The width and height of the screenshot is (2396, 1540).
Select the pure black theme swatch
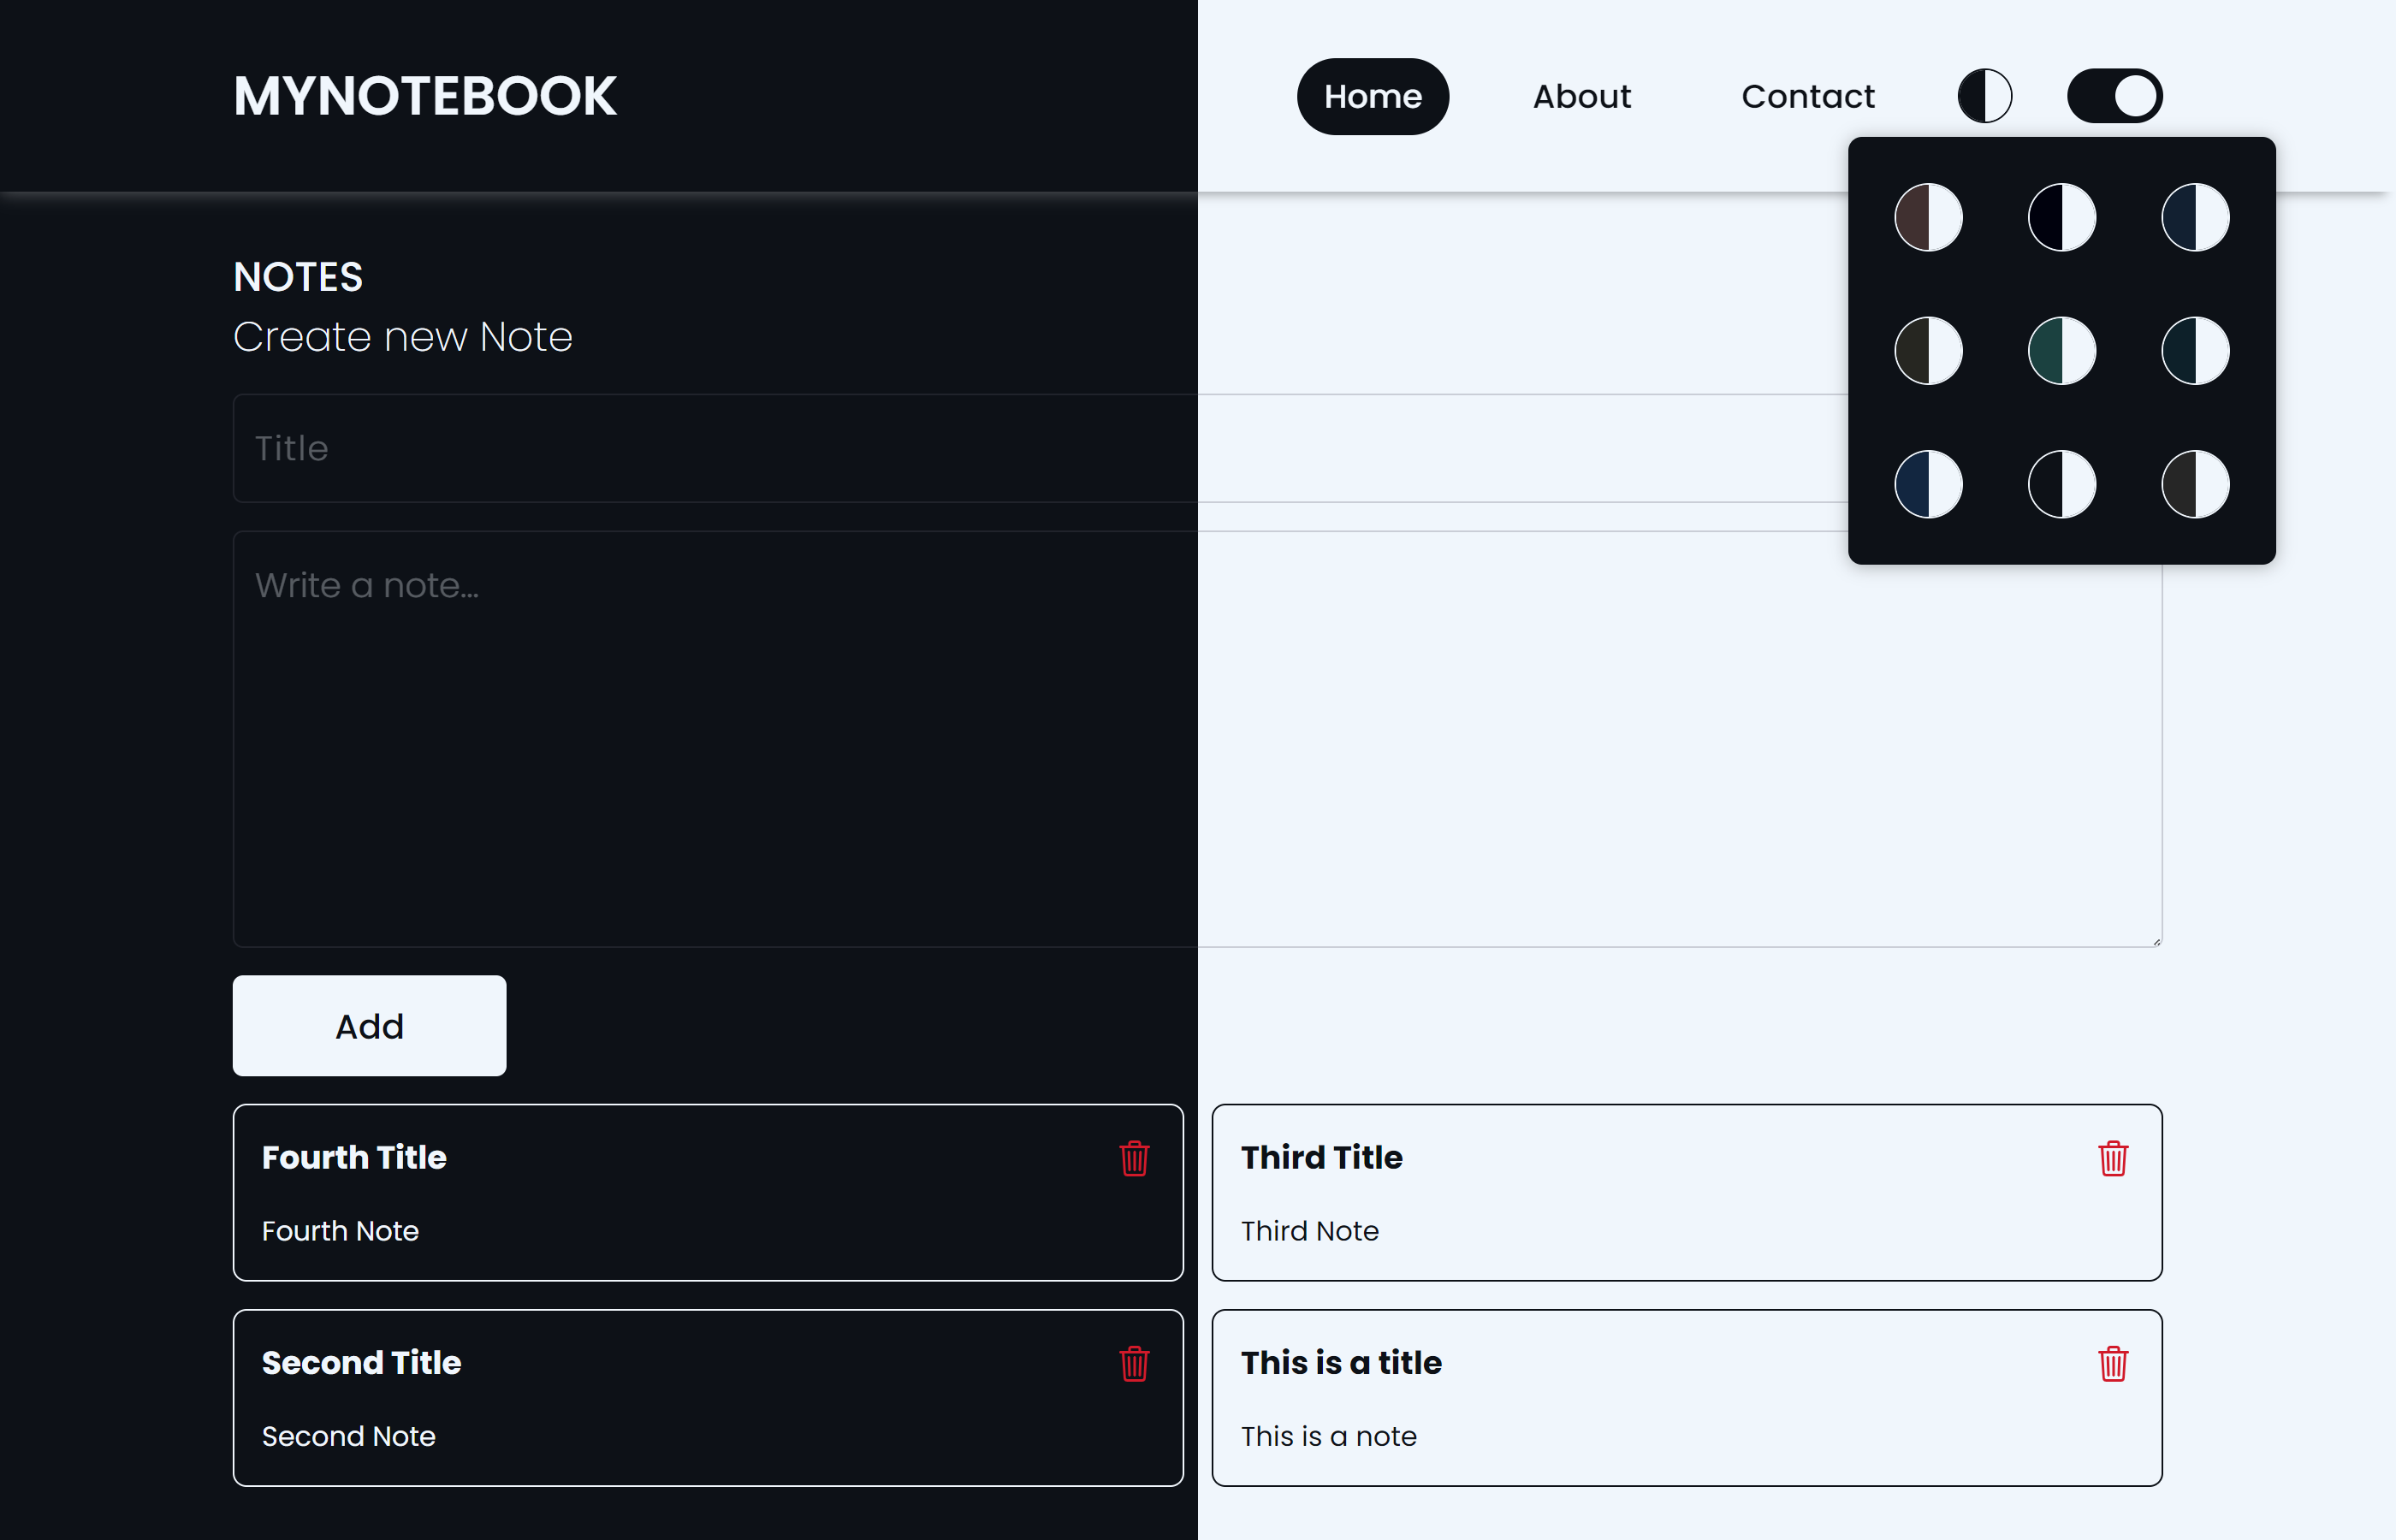point(2061,217)
